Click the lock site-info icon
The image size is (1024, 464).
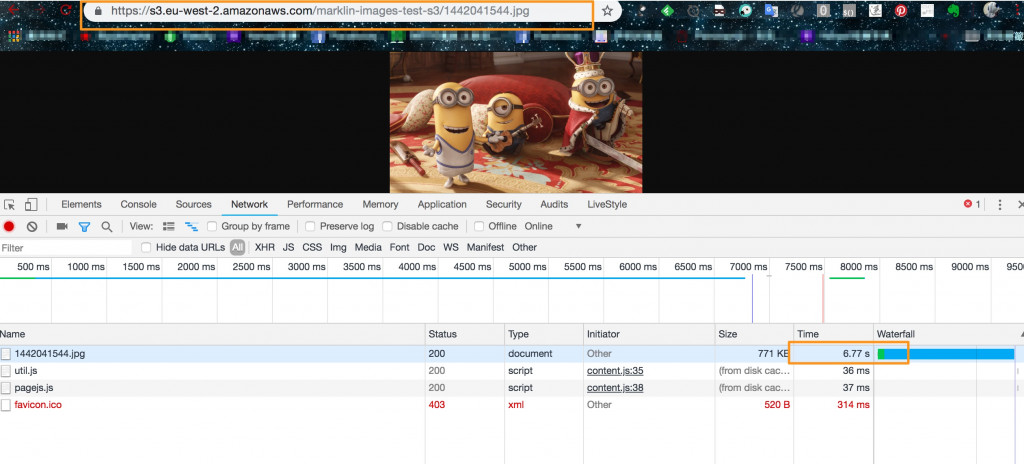[x=98, y=11]
